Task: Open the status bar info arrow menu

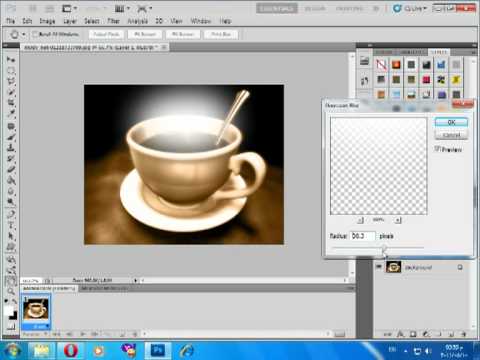Action: coord(136,281)
